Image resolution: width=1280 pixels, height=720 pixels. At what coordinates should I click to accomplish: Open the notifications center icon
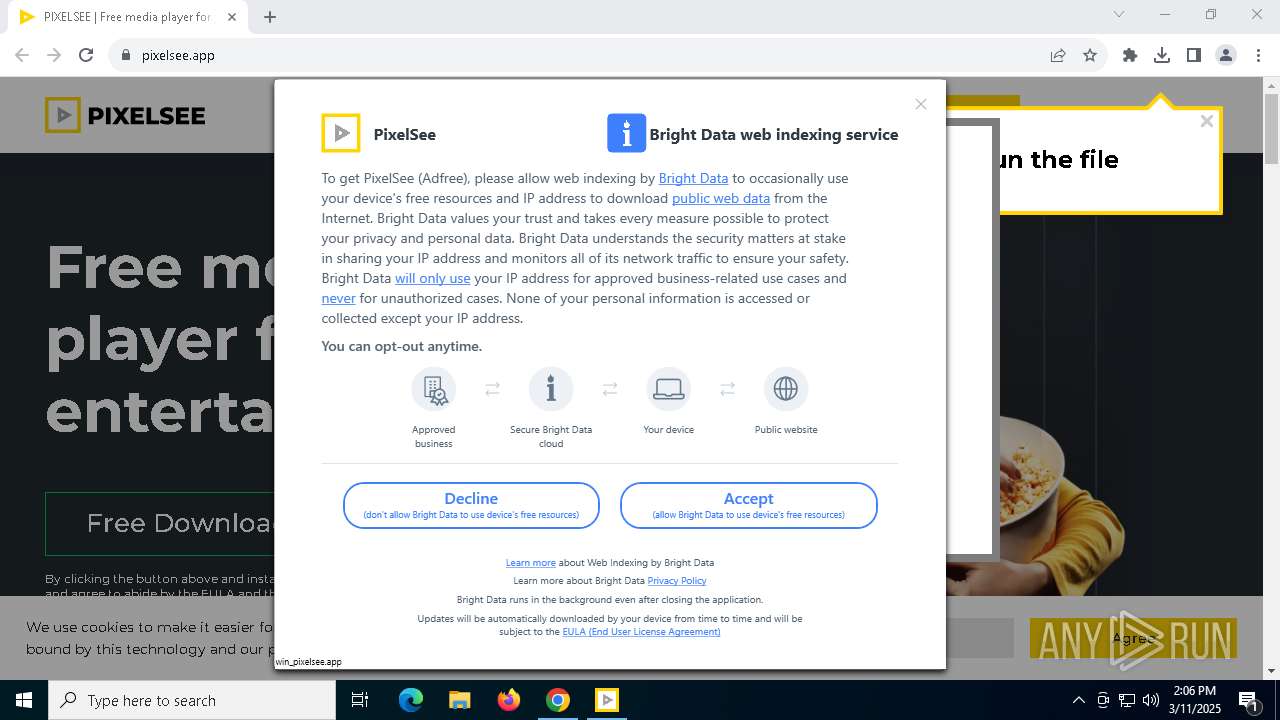click(x=1248, y=700)
